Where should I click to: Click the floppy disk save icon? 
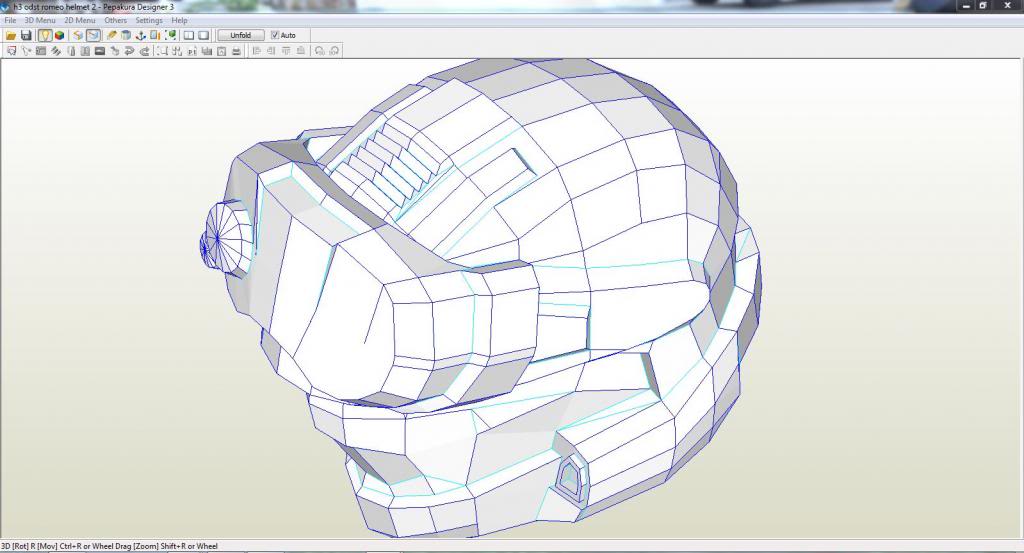pyautogui.click(x=26, y=35)
